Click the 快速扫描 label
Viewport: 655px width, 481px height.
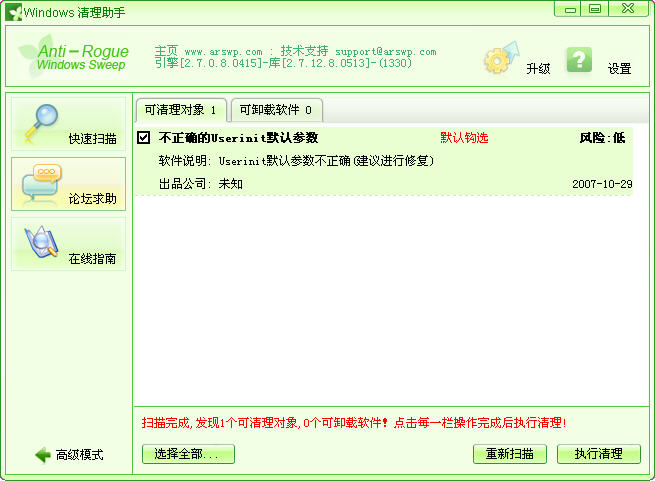pyautogui.click(x=92, y=138)
